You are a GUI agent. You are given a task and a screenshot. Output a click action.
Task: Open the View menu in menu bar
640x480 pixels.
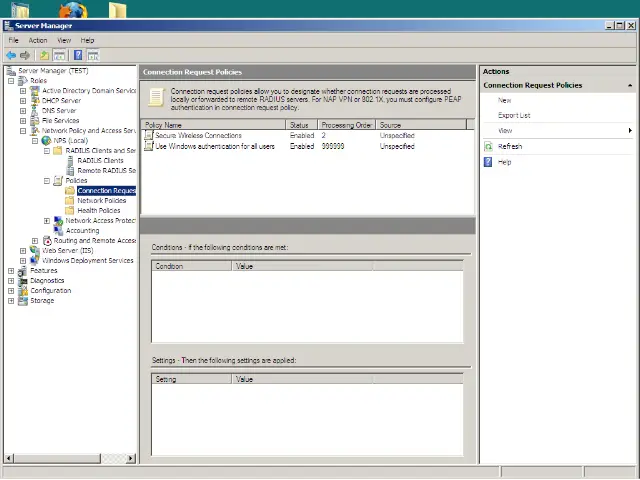[64, 40]
